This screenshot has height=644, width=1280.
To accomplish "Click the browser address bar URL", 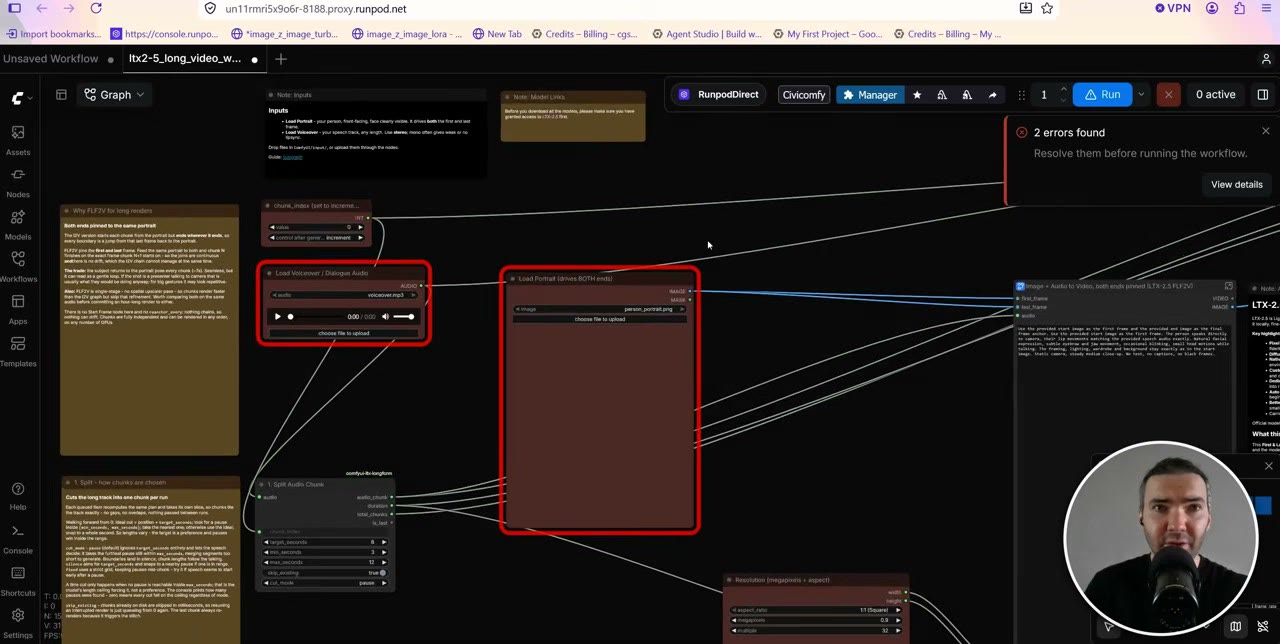I will pos(316,9).
